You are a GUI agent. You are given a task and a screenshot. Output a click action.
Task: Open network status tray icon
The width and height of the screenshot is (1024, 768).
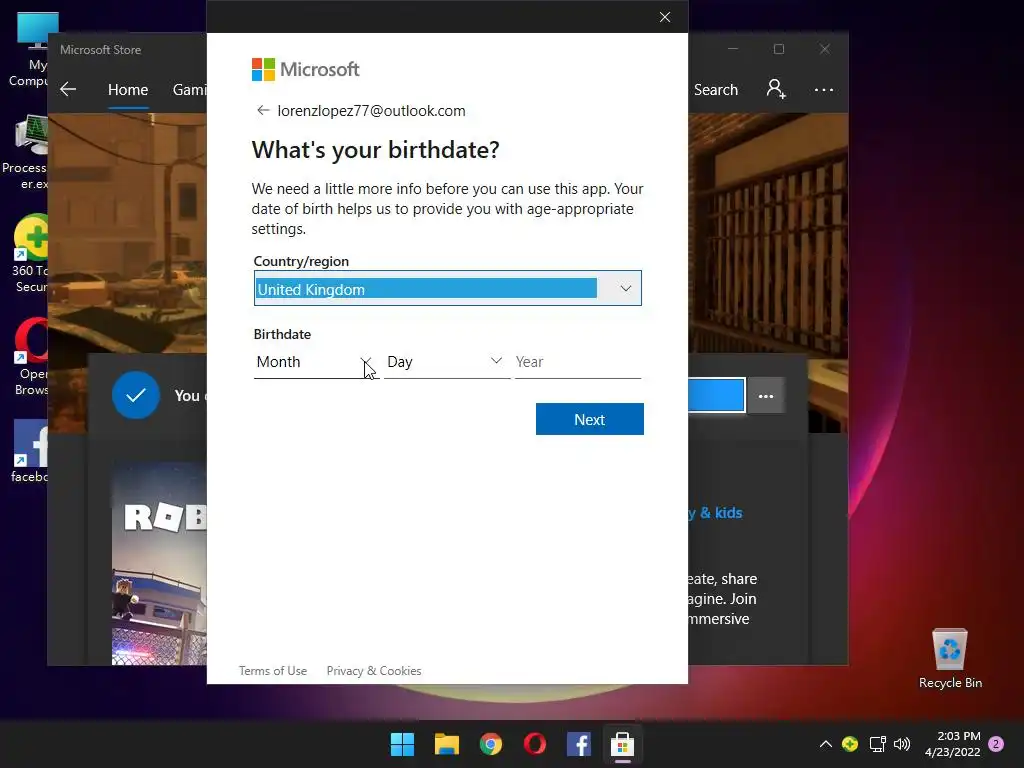pos(877,744)
